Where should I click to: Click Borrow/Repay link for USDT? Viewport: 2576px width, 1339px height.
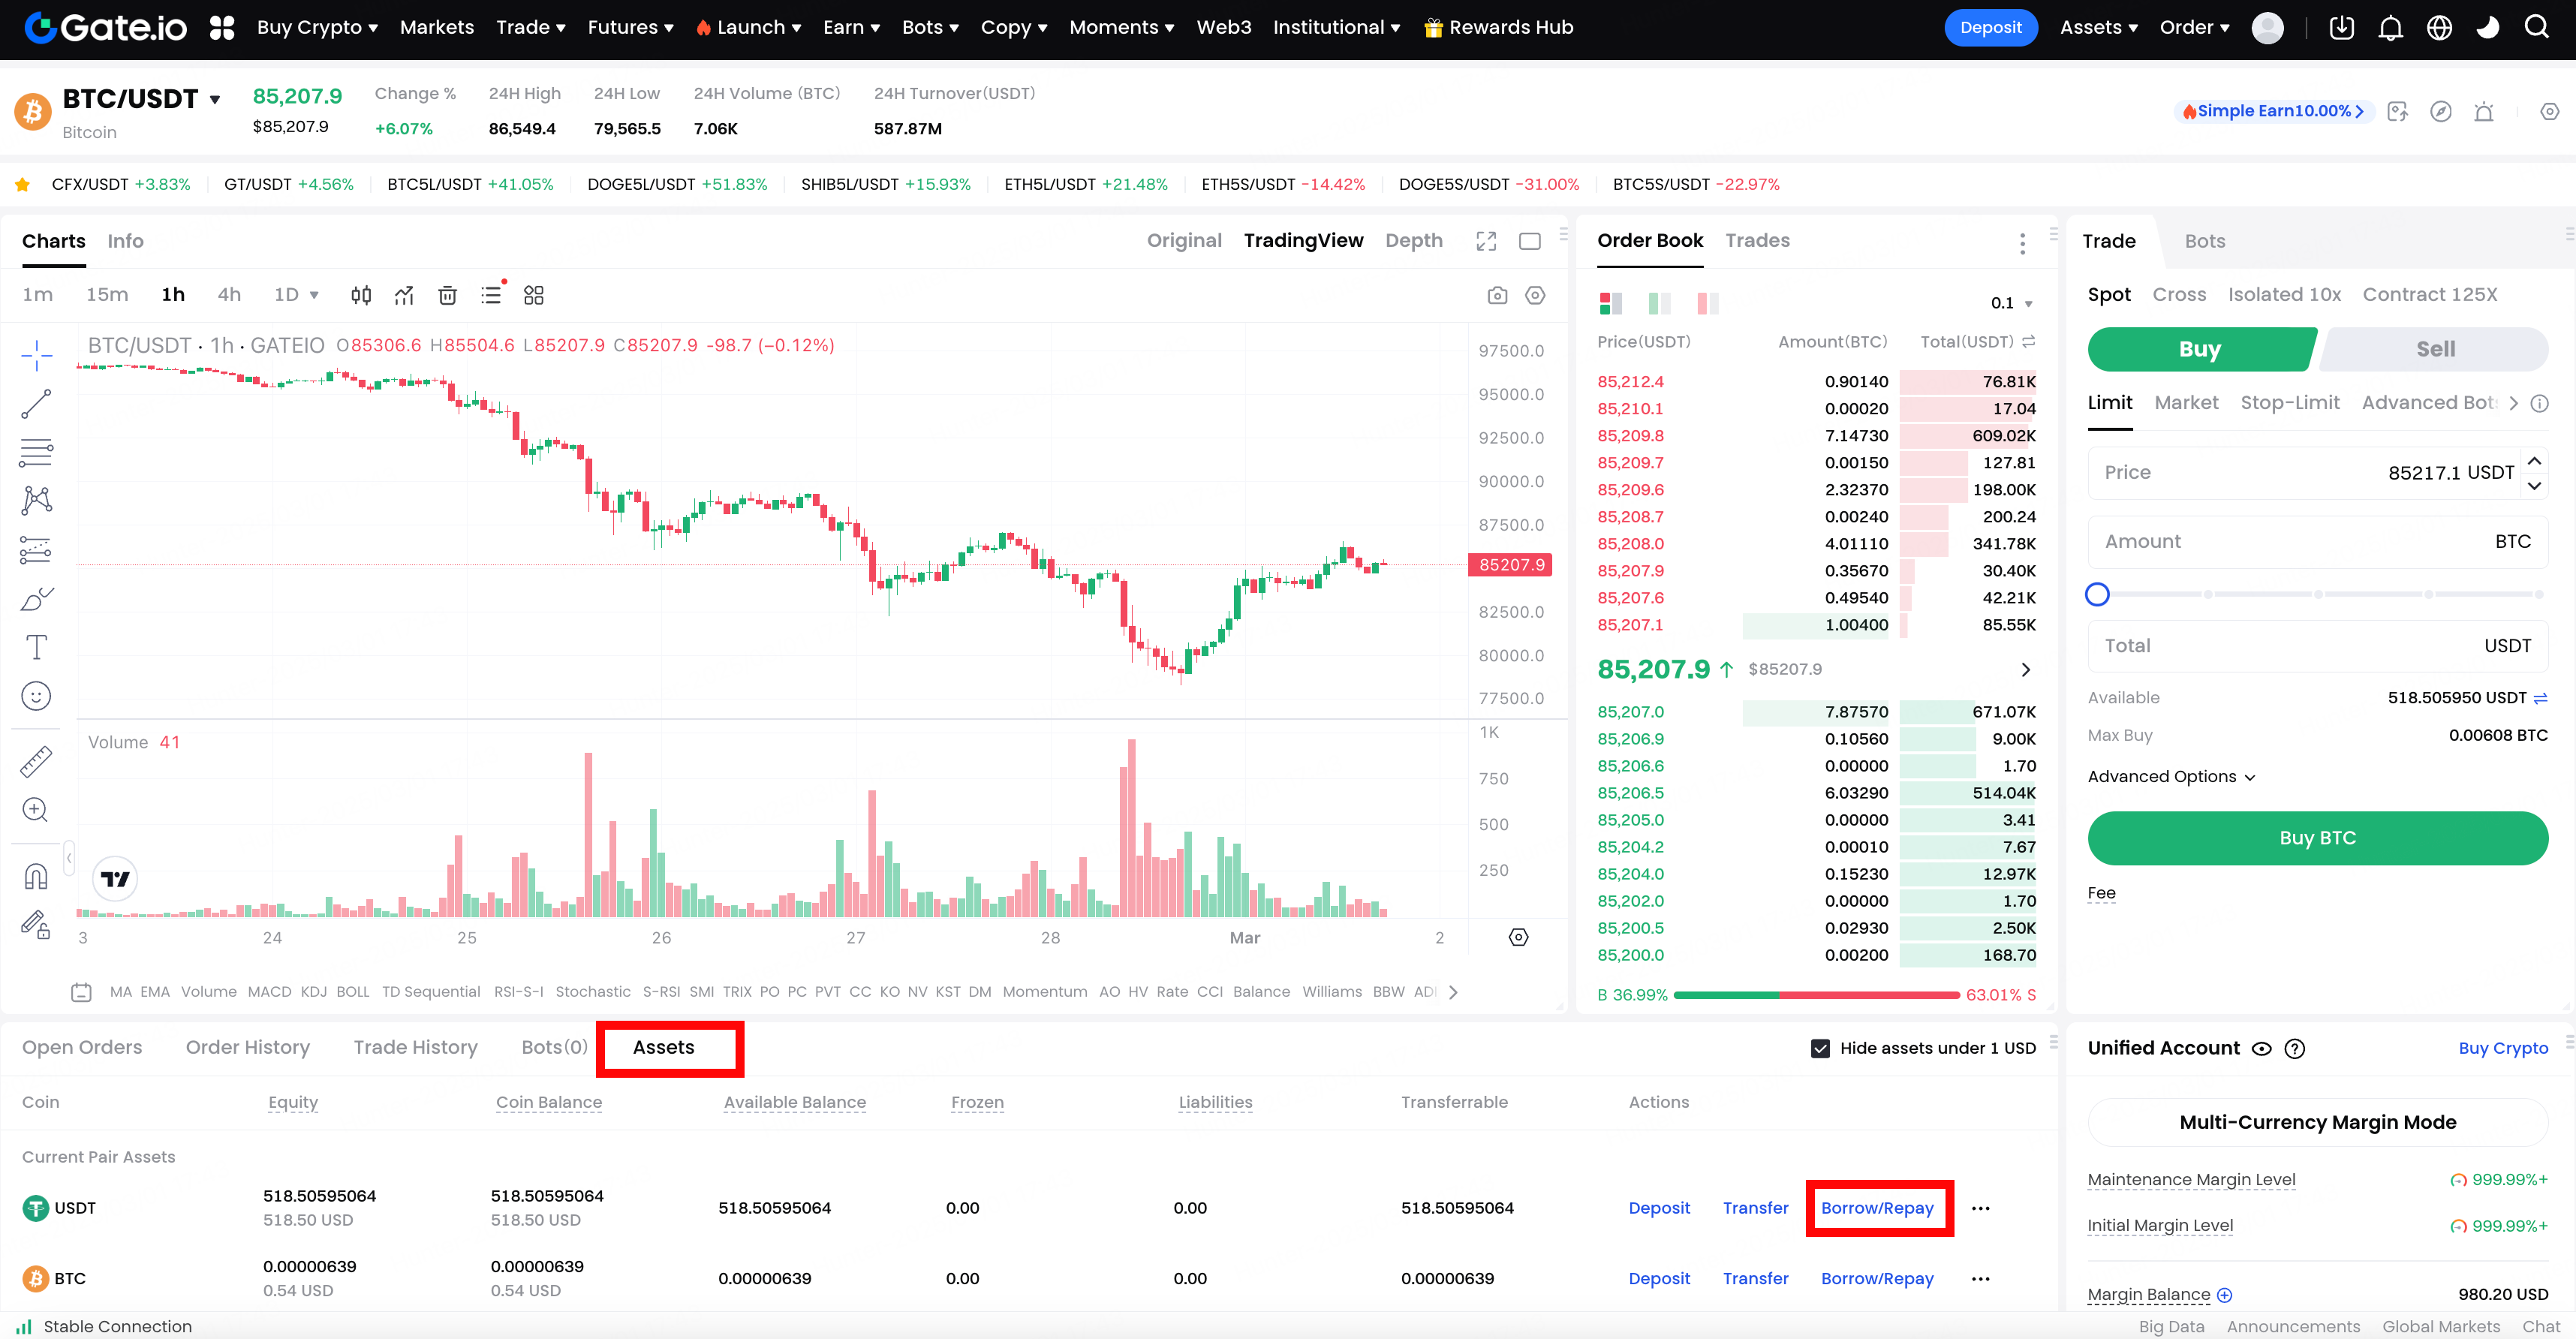pos(1877,1208)
